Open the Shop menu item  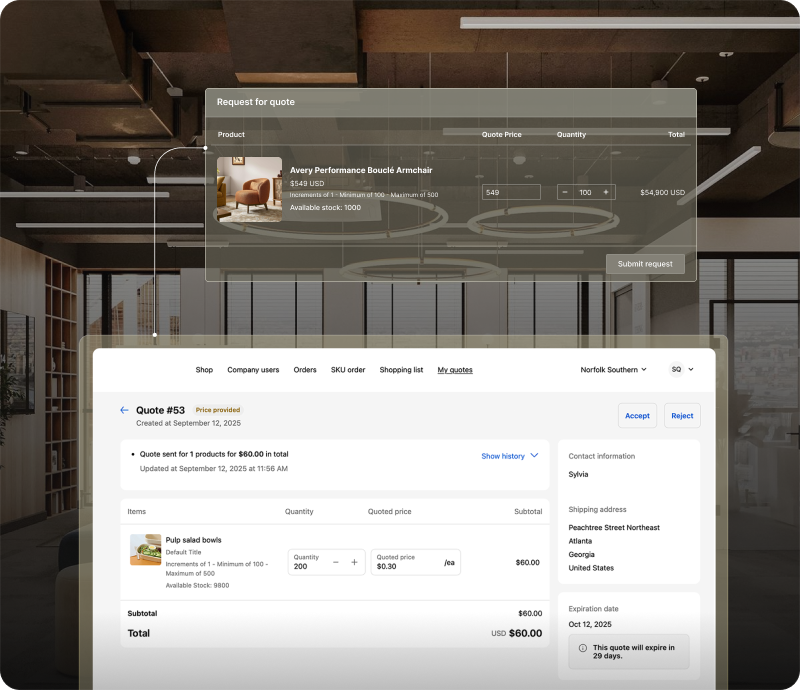(204, 370)
